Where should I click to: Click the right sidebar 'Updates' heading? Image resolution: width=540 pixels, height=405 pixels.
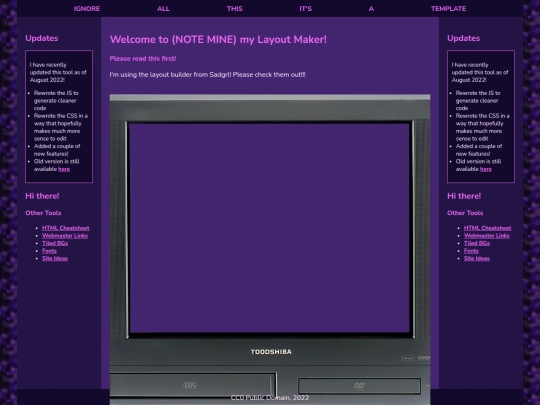pos(464,38)
